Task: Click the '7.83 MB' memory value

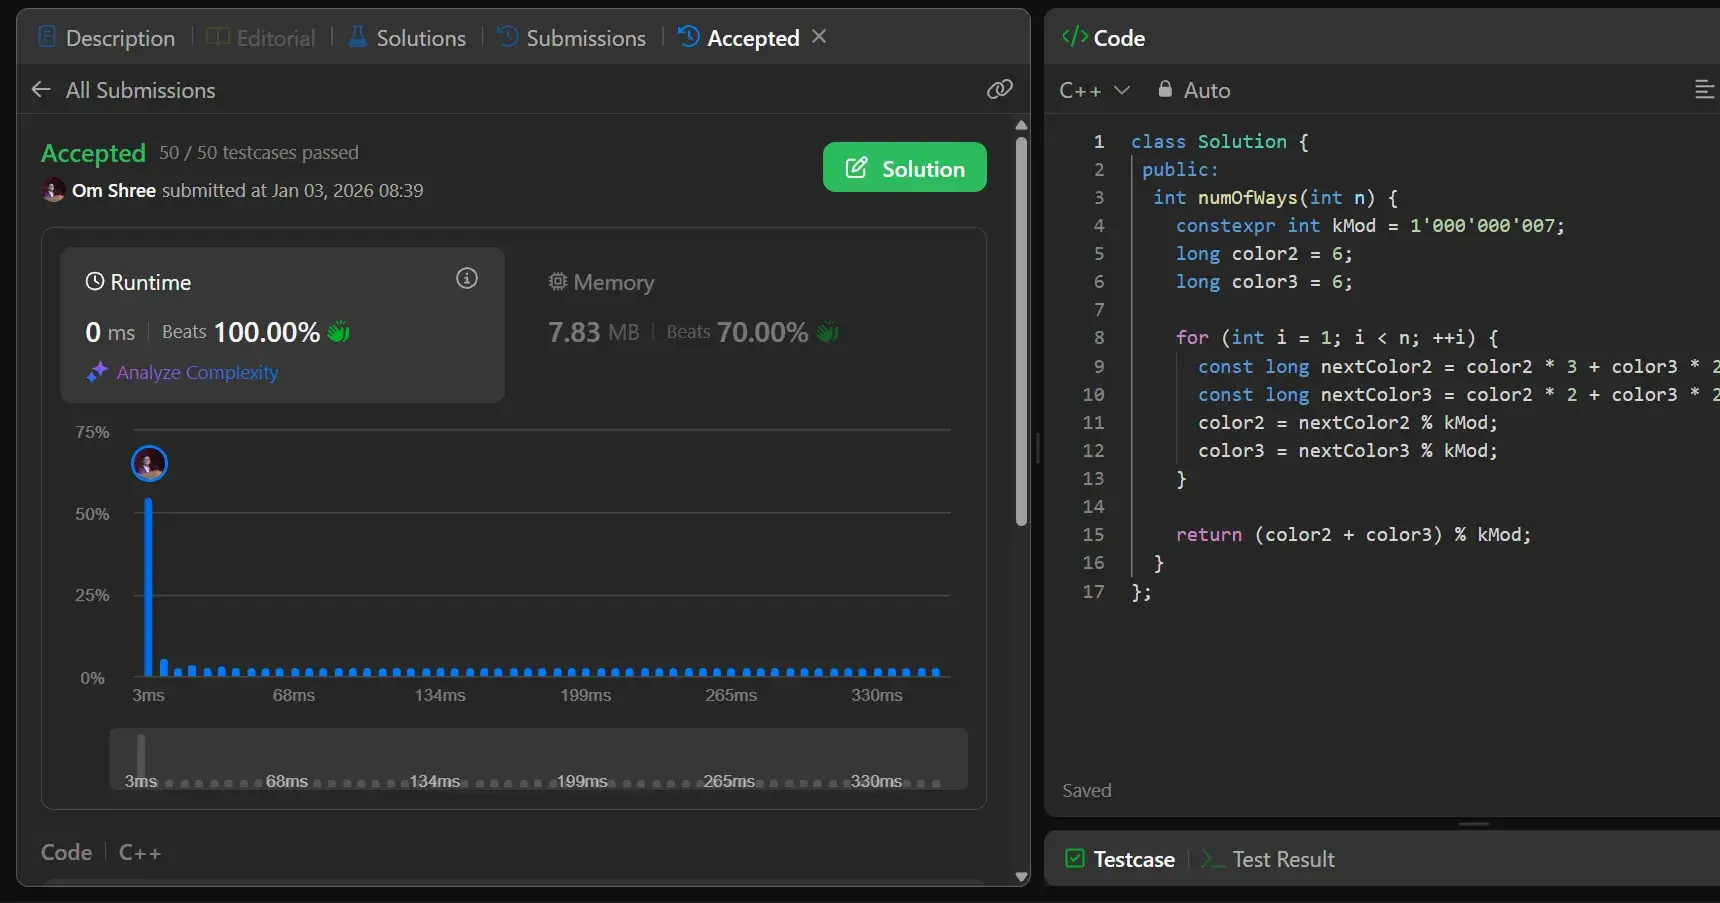Action: click(x=593, y=332)
